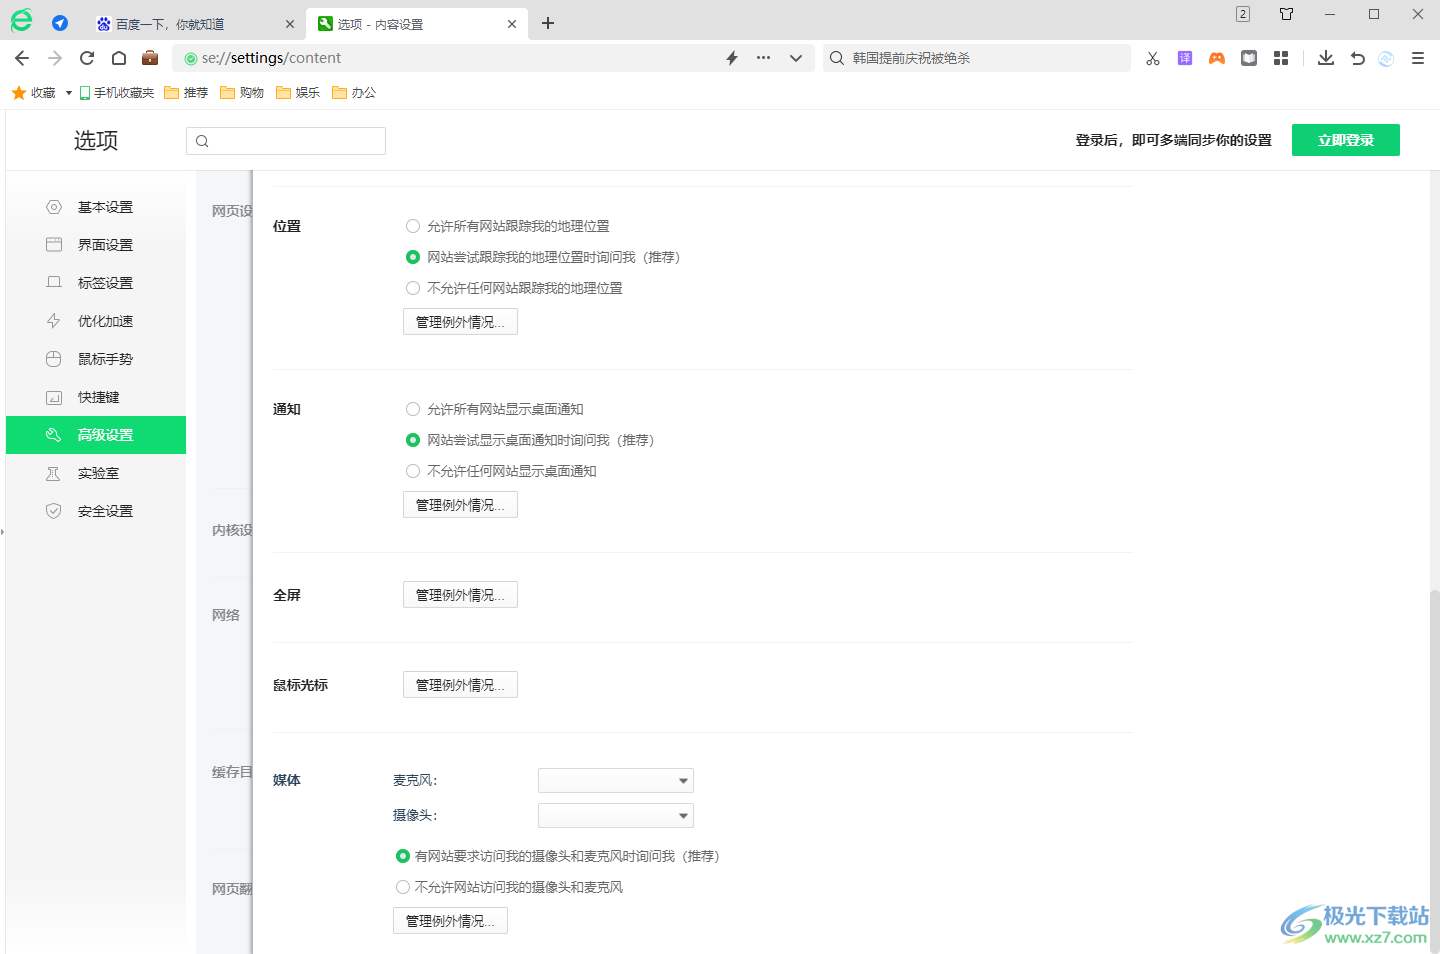Click the blue paper-plane icon in tab bar

coord(60,23)
